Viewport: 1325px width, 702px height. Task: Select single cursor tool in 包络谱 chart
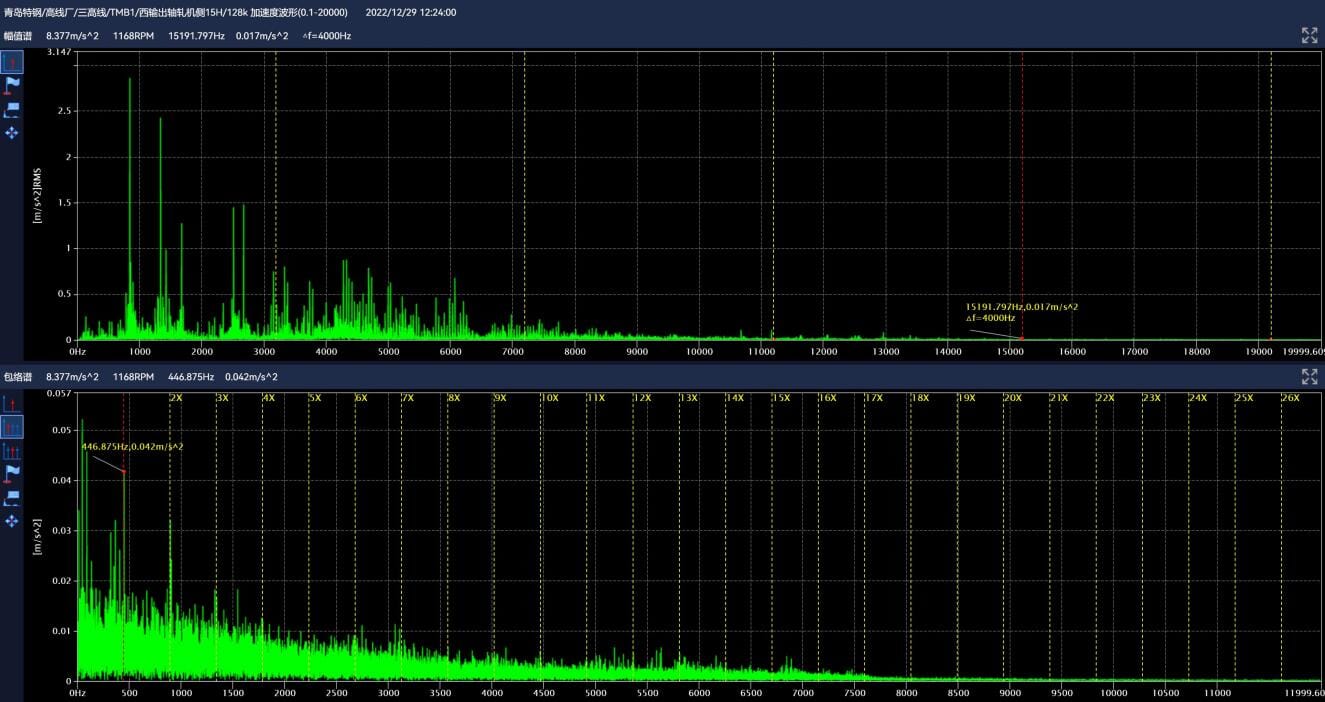click(x=12, y=404)
